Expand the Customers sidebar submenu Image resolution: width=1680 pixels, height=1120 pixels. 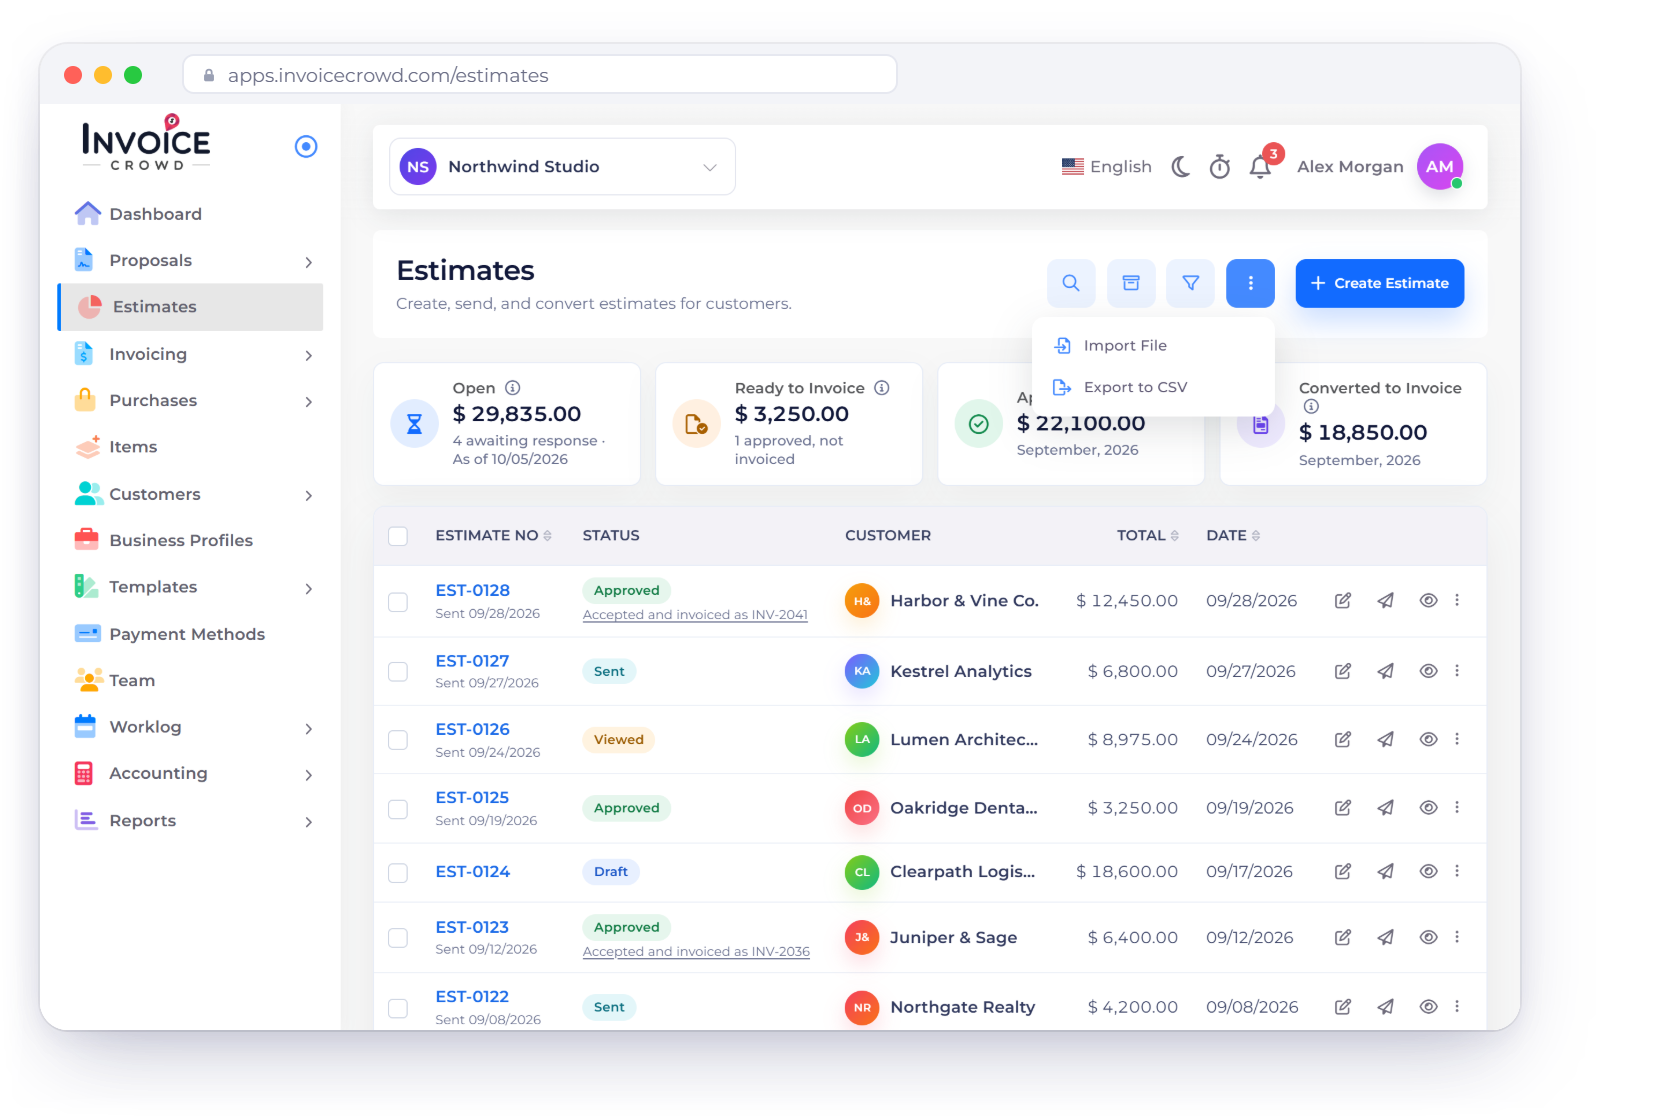[309, 495]
